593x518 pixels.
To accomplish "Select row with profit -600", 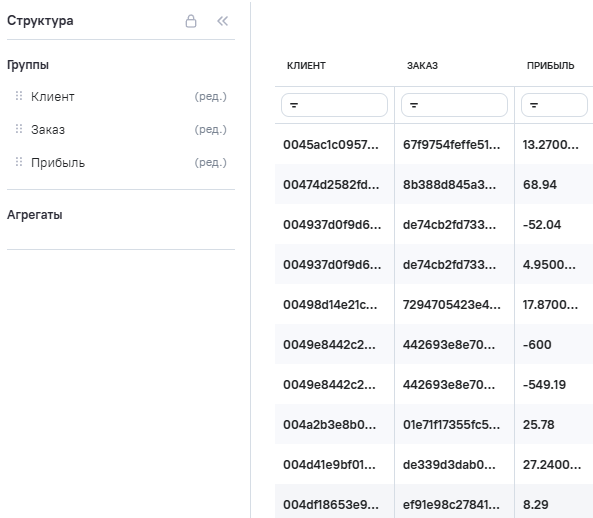I will tap(434, 344).
